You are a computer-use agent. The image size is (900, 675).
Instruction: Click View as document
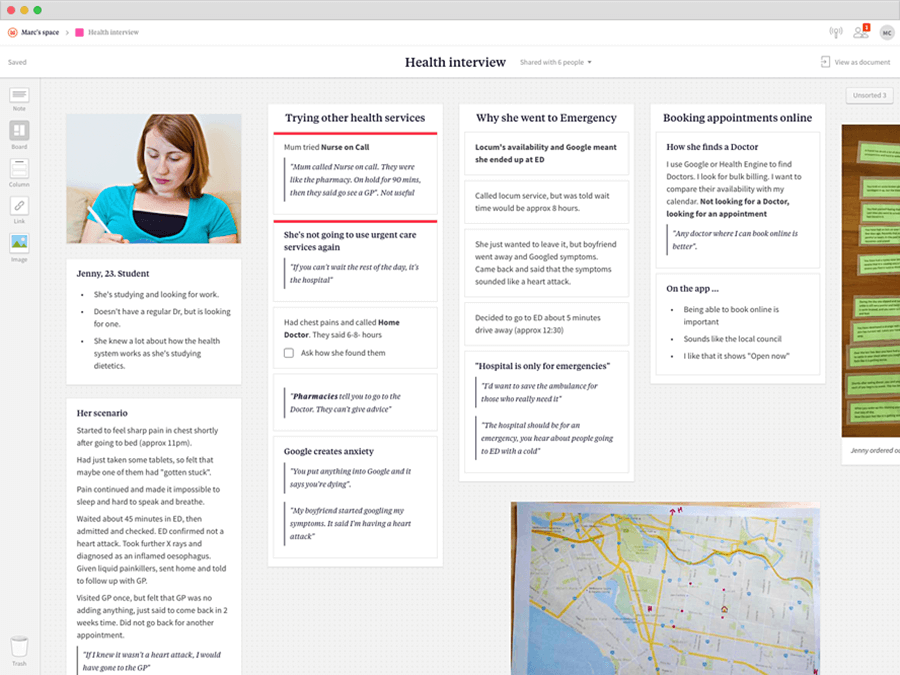(x=855, y=62)
